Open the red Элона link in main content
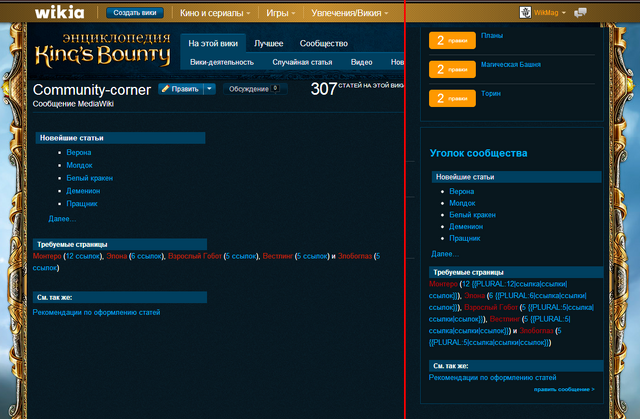 click(117, 256)
